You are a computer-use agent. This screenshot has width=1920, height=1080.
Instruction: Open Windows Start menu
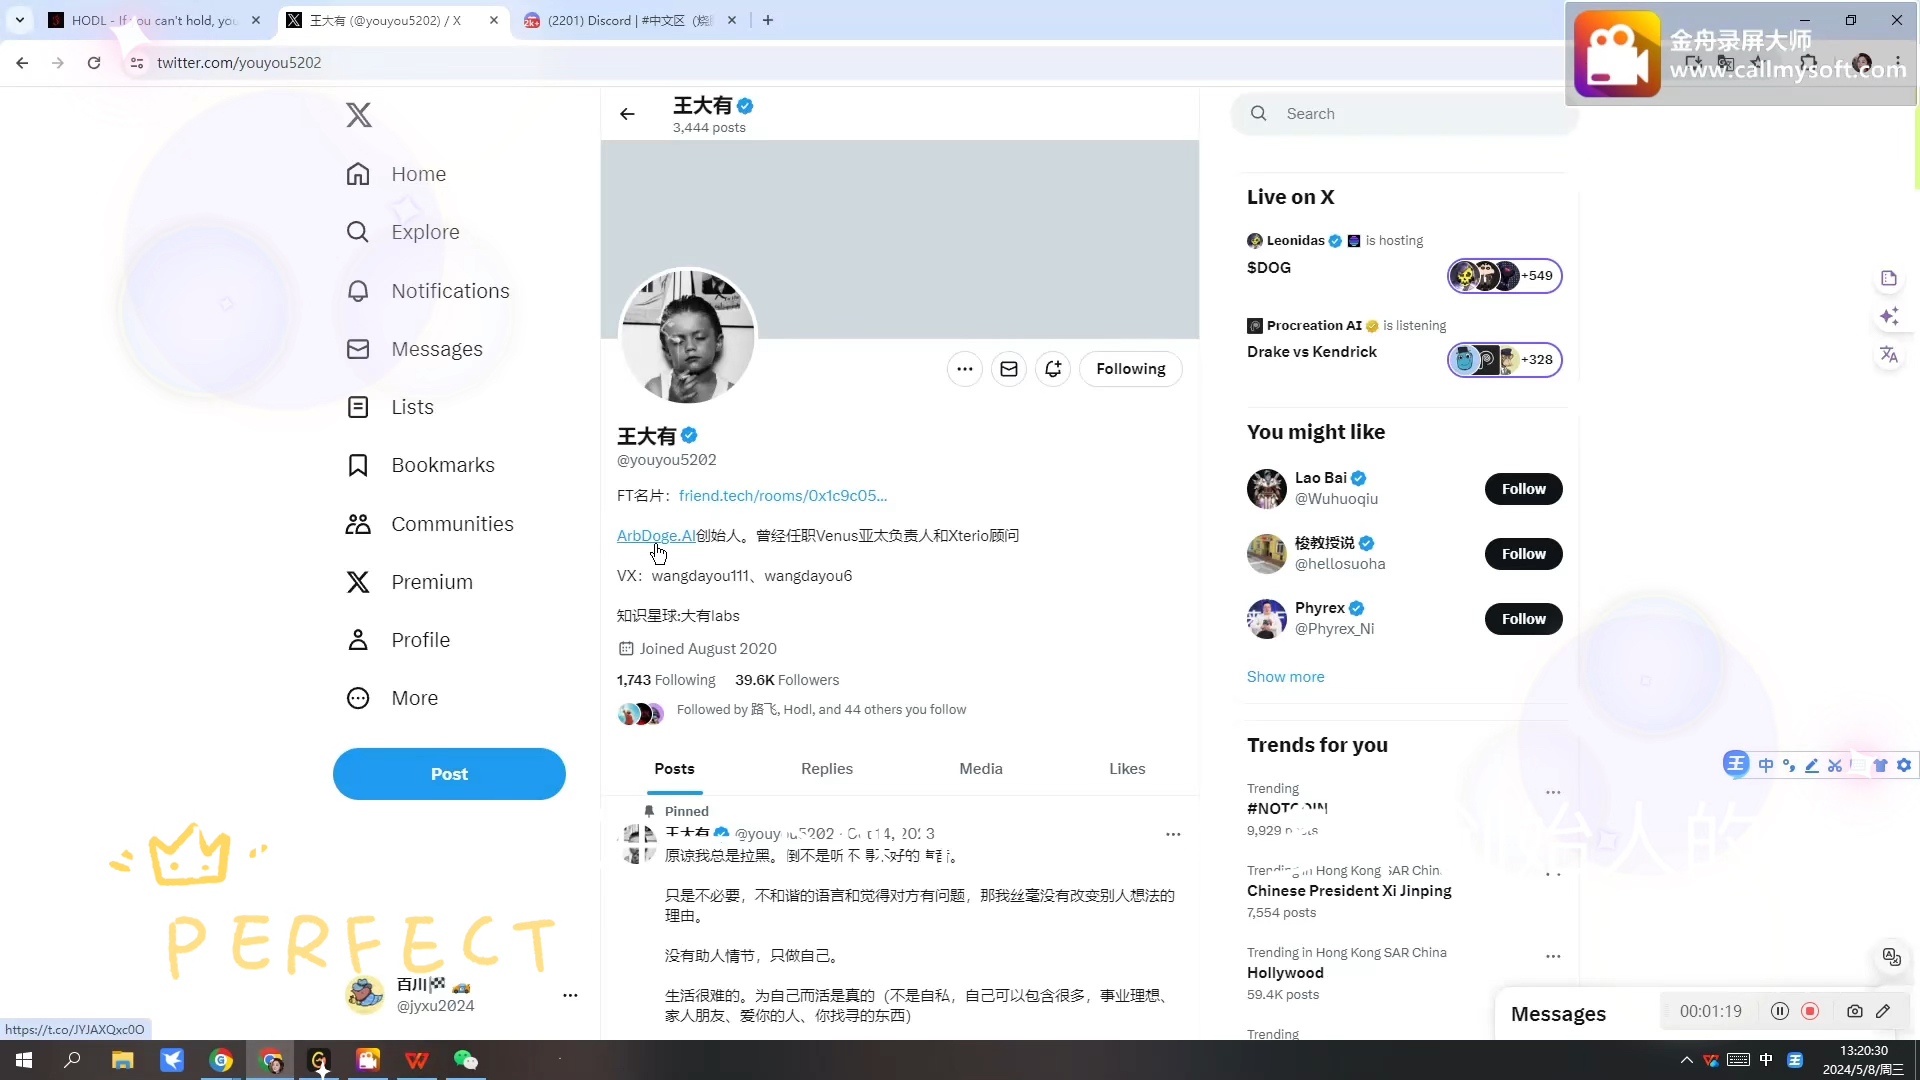point(24,1060)
